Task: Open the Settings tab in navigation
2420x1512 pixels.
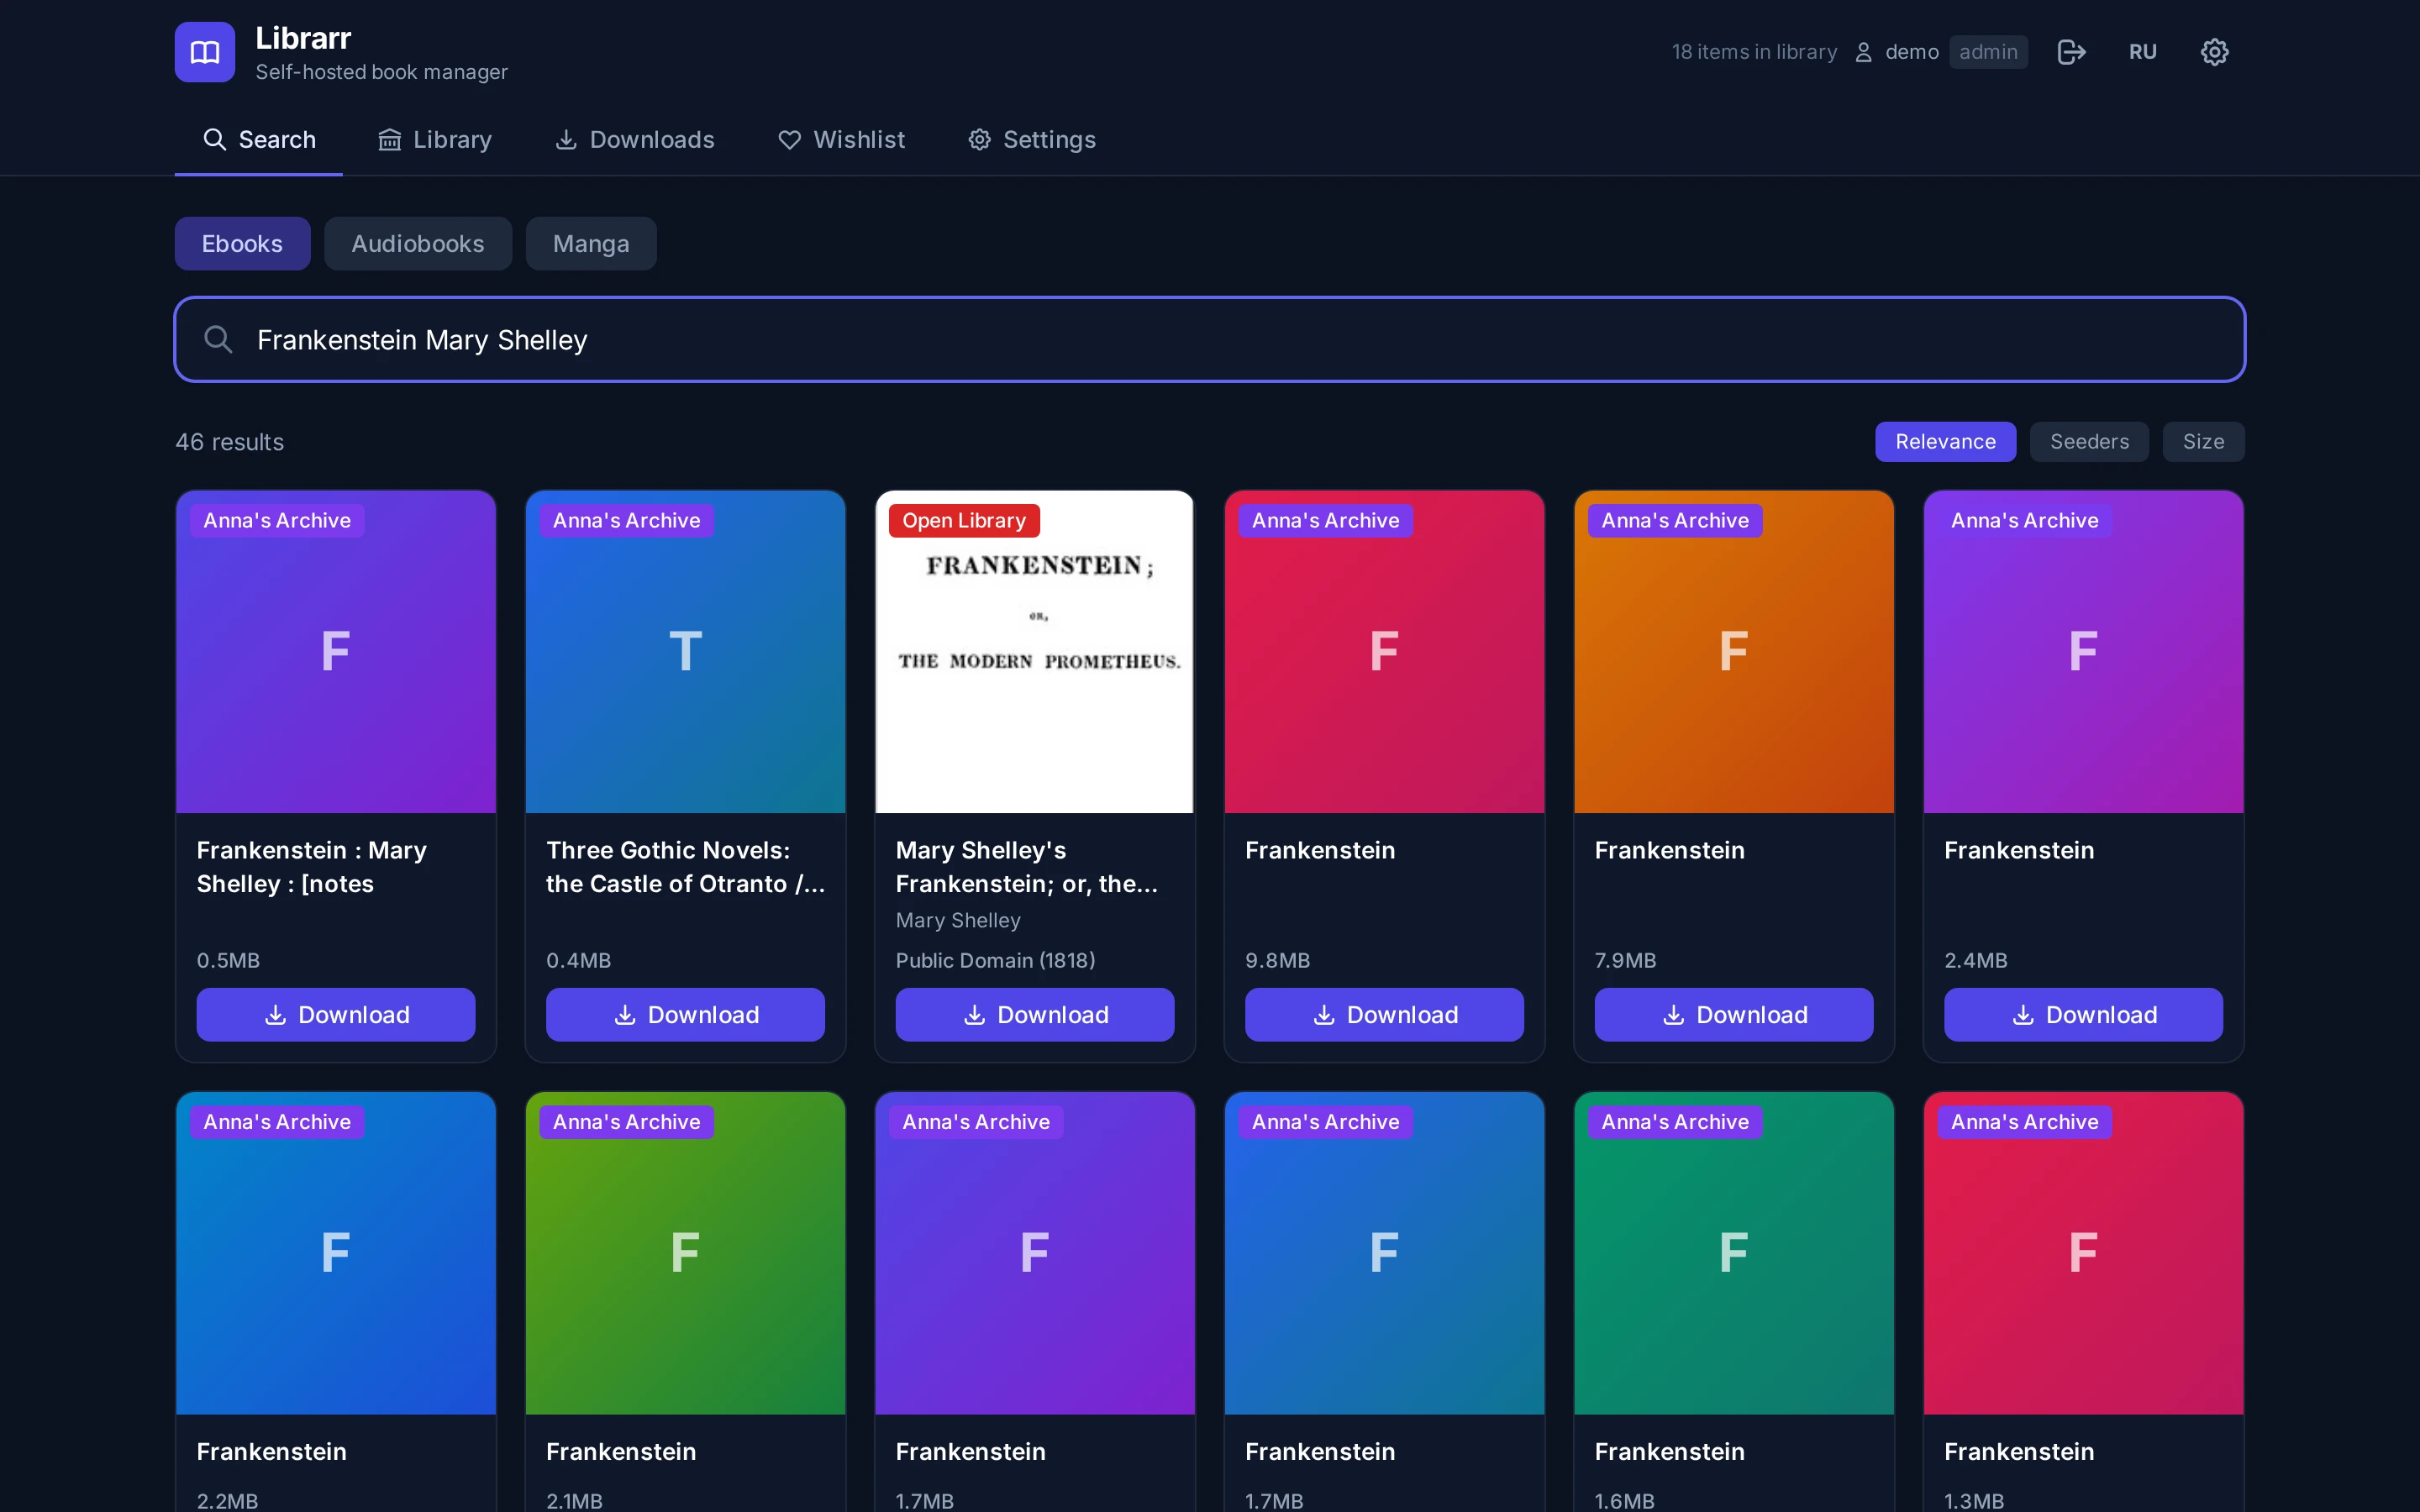Action: click(x=1032, y=140)
